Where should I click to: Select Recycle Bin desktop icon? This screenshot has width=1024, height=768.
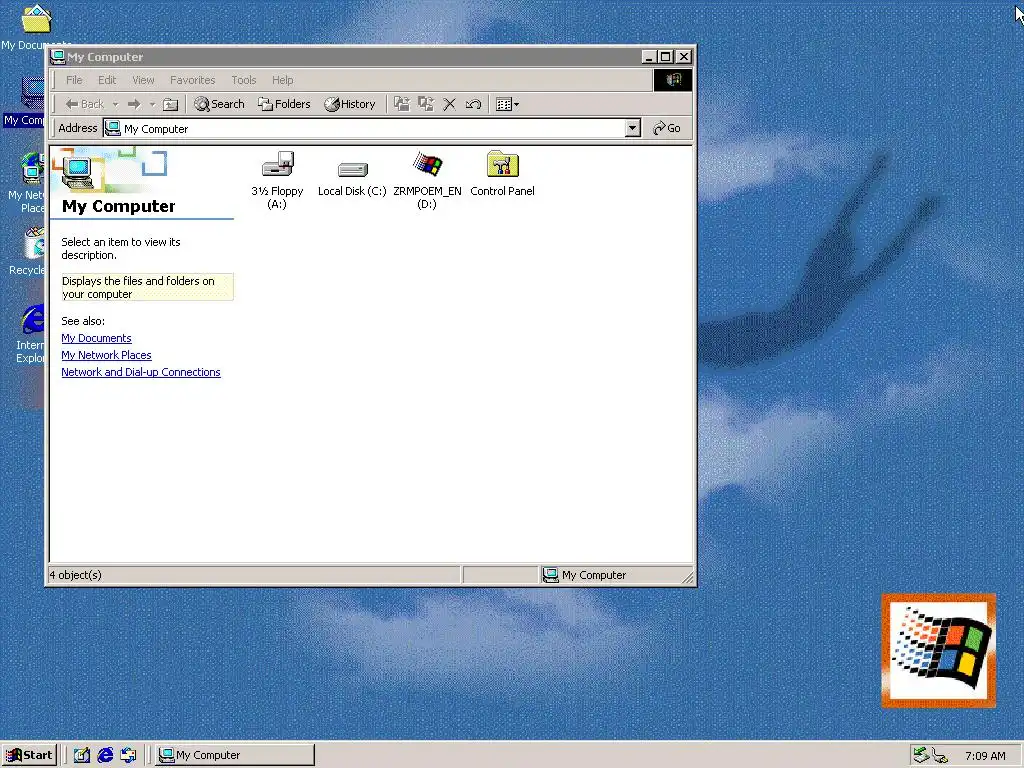(x=25, y=251)
